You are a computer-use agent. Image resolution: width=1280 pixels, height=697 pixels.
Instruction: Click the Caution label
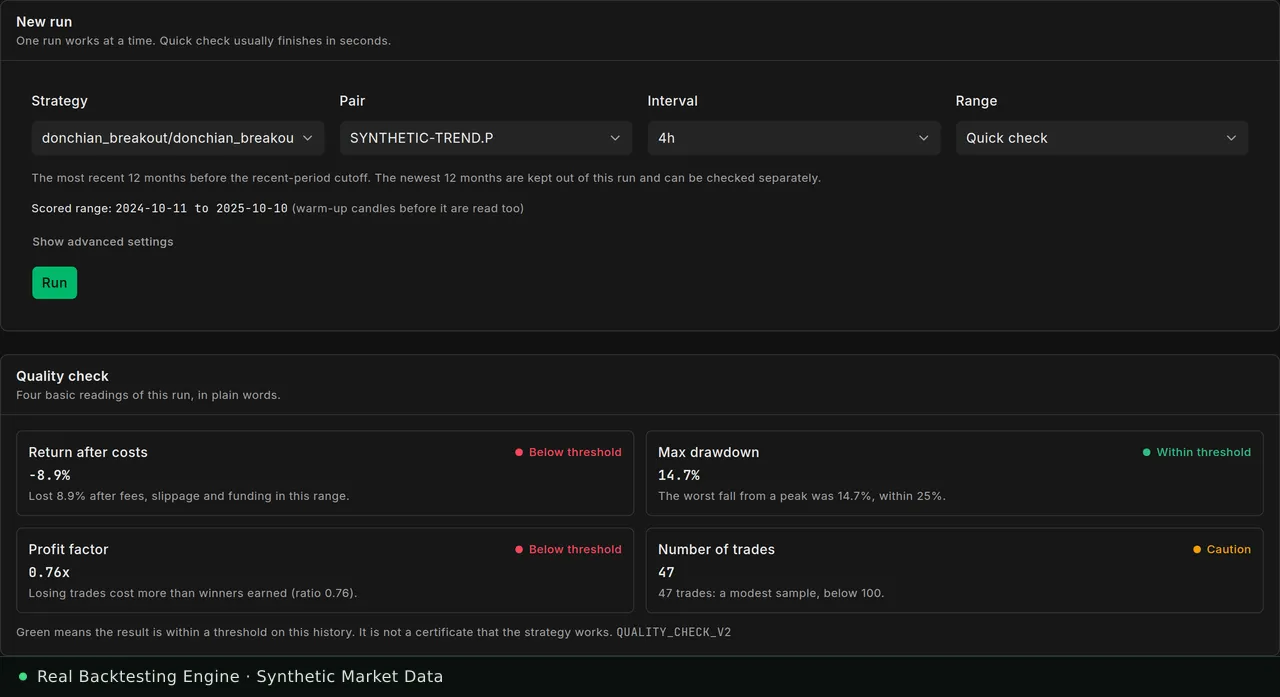click(1229, 550)
